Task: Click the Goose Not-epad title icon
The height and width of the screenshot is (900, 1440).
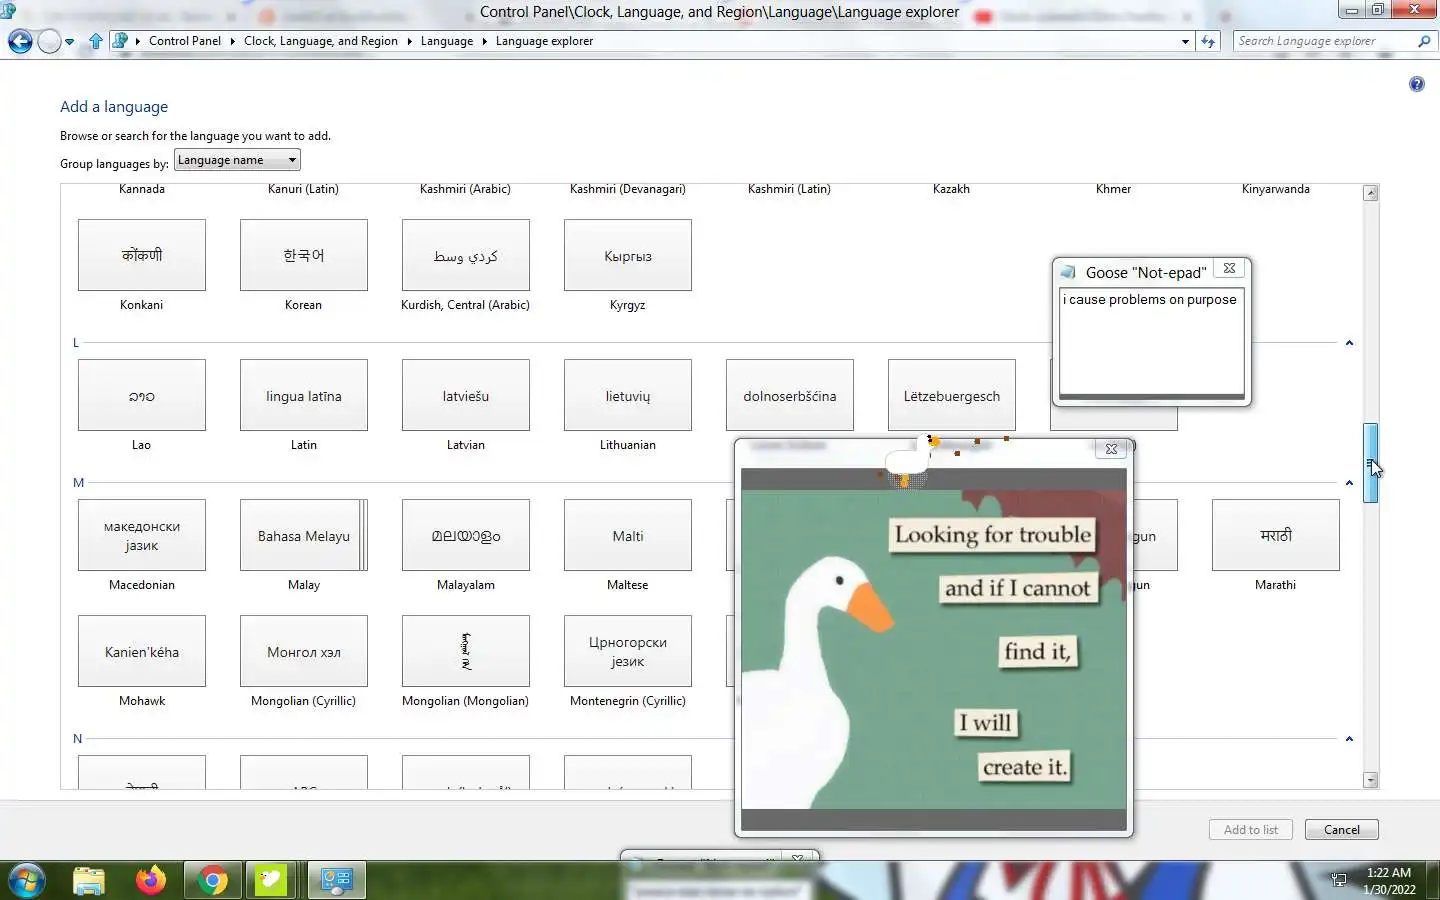Action: click(1068, 272)
